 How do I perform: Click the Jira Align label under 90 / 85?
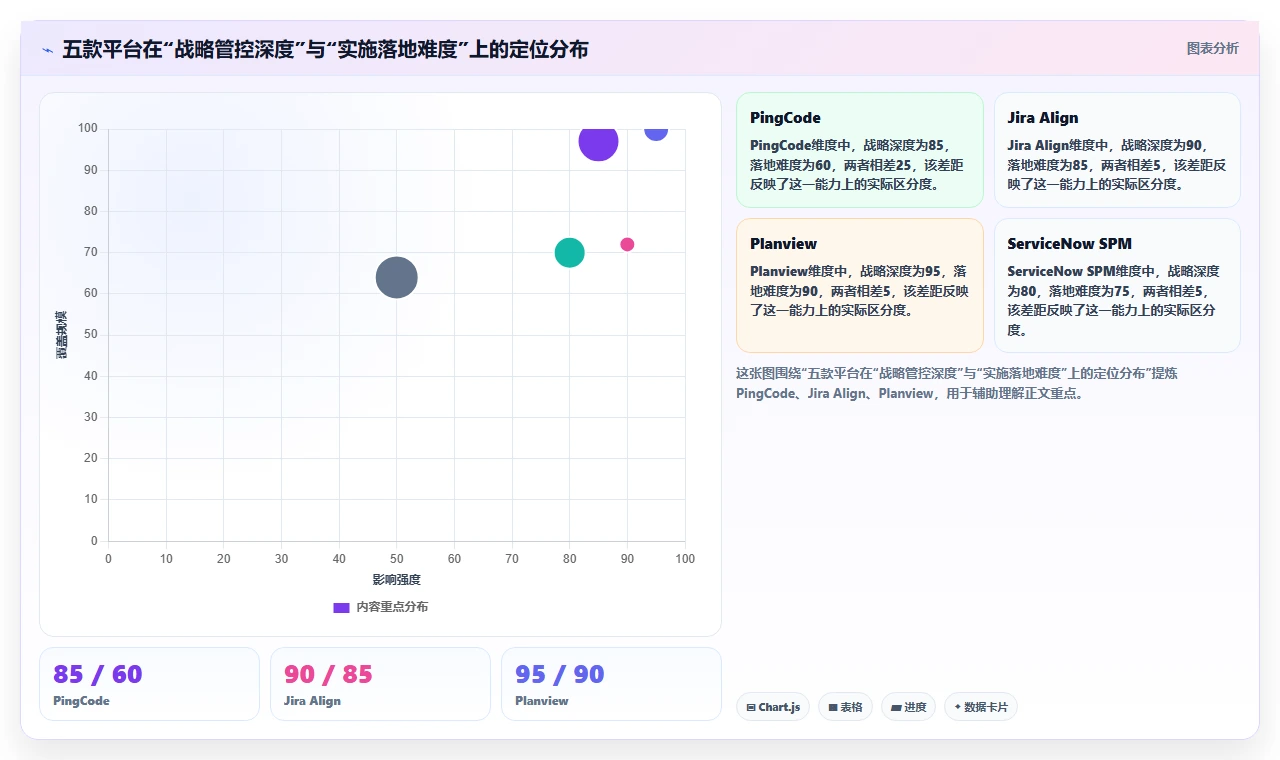[312, 701]
